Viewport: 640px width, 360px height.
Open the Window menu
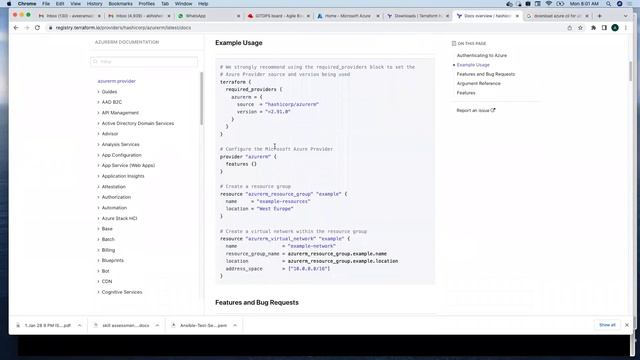point(183,4)
